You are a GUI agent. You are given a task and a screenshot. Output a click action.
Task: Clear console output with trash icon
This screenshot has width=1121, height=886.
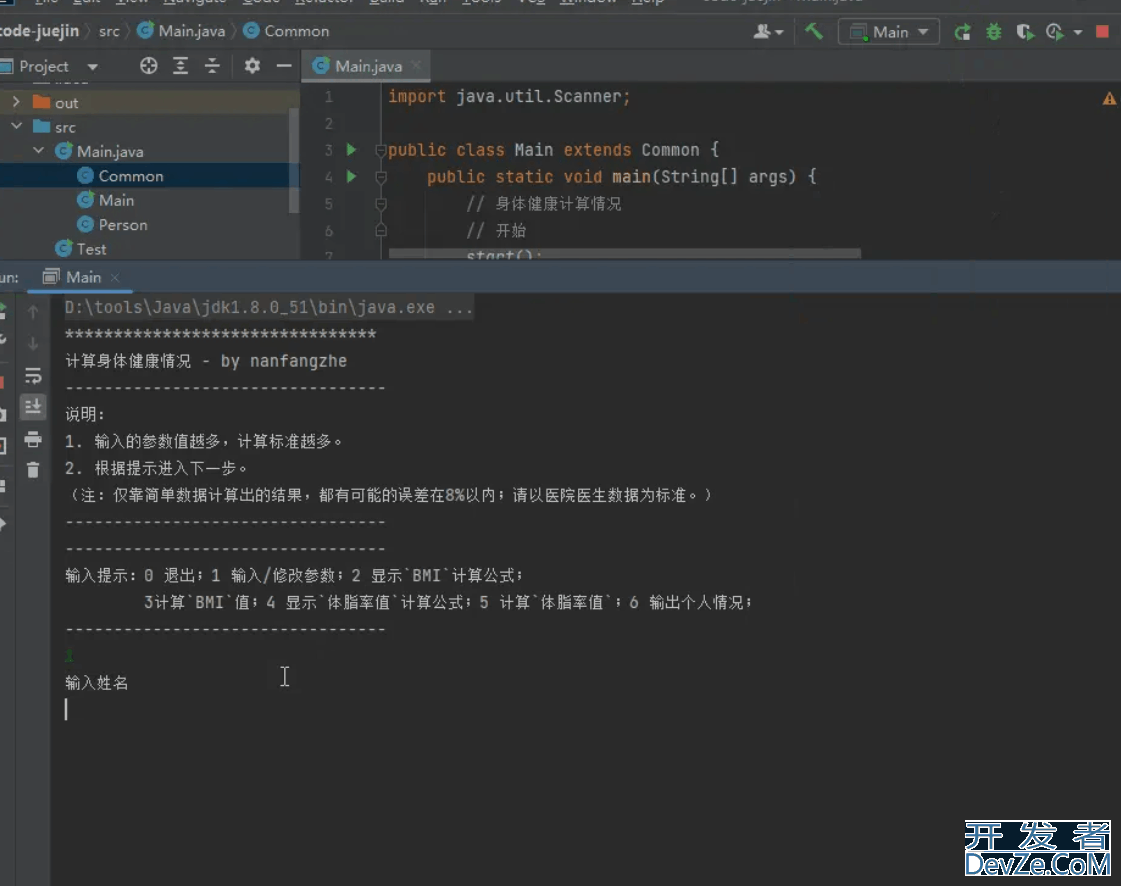click(x=33, y=469)
